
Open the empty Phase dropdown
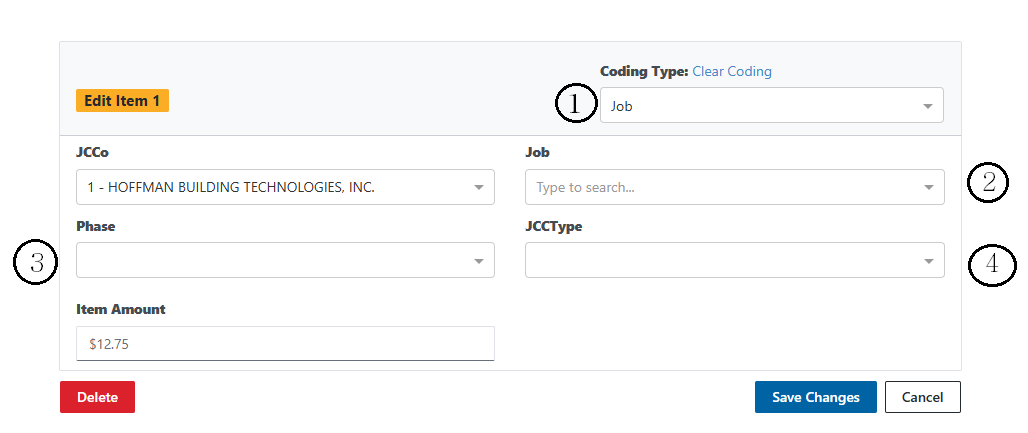point(270,260)
